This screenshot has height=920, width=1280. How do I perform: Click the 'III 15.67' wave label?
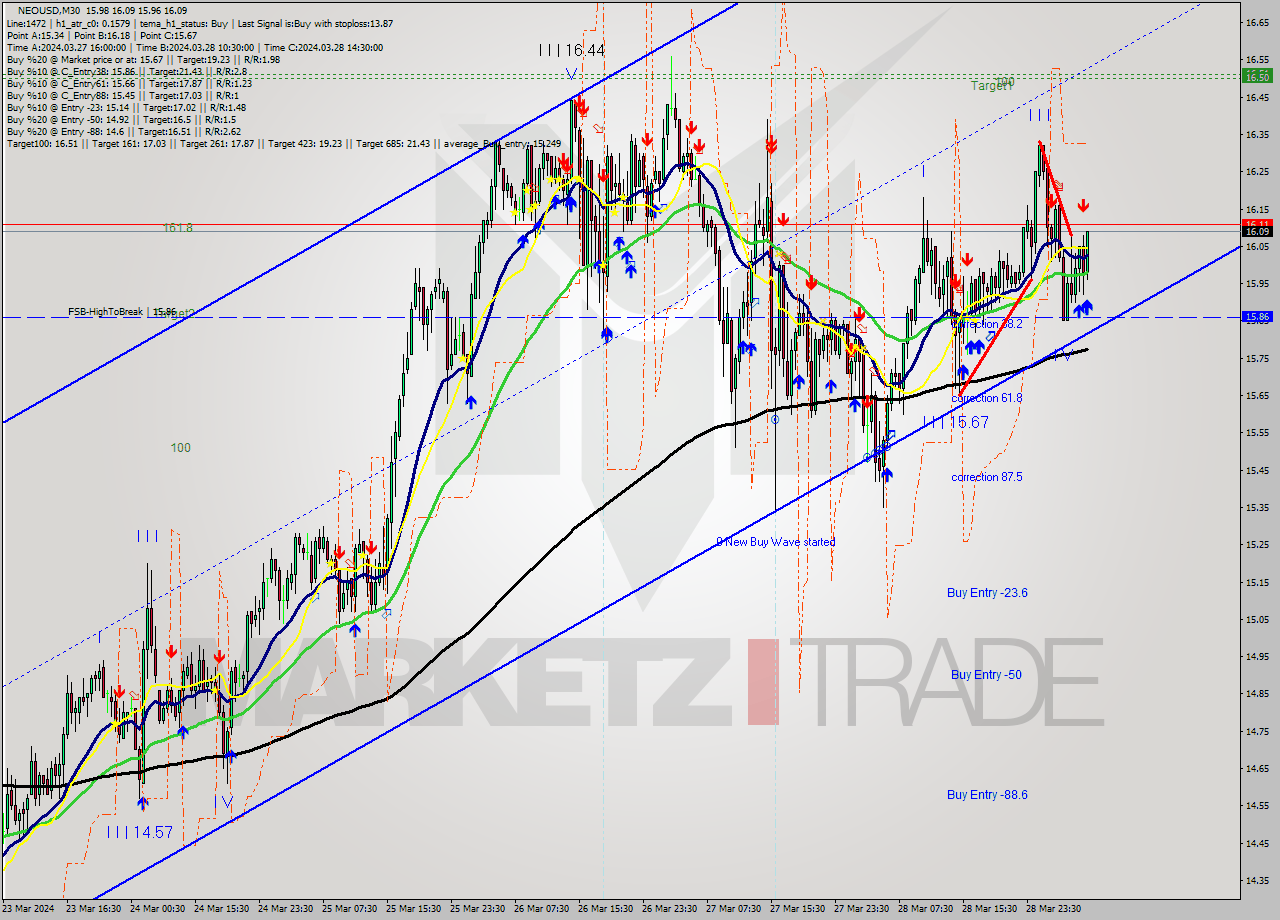tap(956, 423)
